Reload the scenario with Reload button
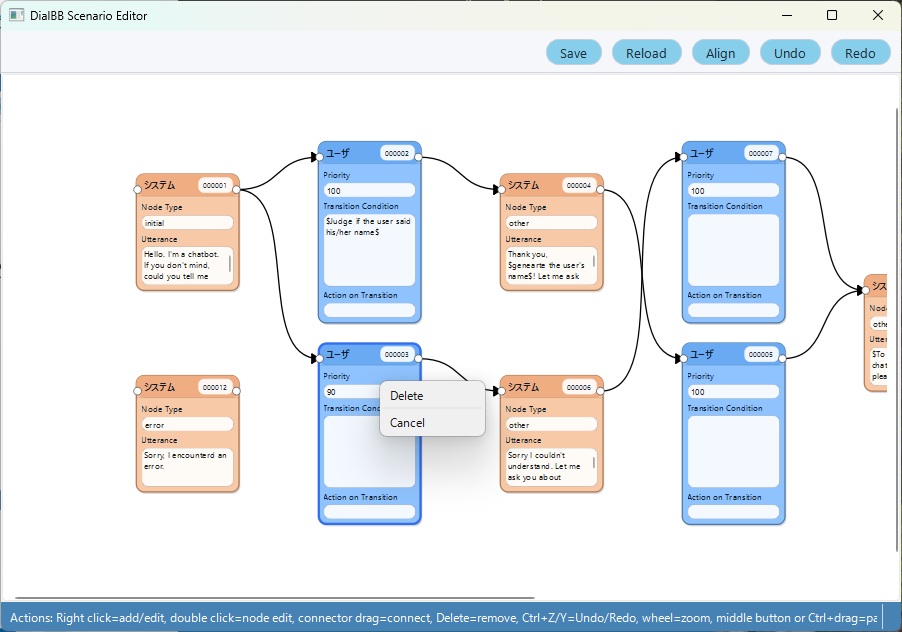This screenshot has height=632, width=902. click(x=646, y=53)
